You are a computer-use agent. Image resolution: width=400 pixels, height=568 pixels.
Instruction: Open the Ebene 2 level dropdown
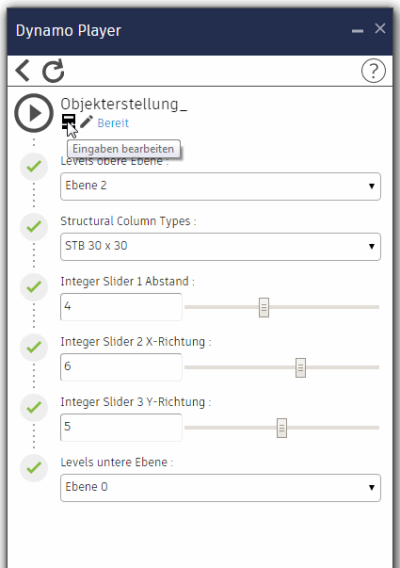pyautogui.click(x=220, y=186)
